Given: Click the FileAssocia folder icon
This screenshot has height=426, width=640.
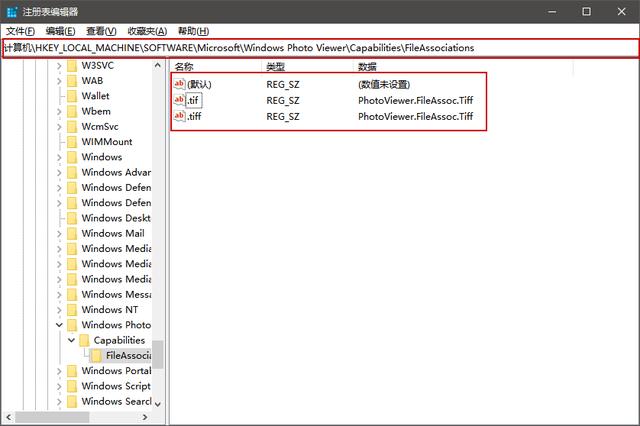Looking at the screenshot, I should coord(96,355).
